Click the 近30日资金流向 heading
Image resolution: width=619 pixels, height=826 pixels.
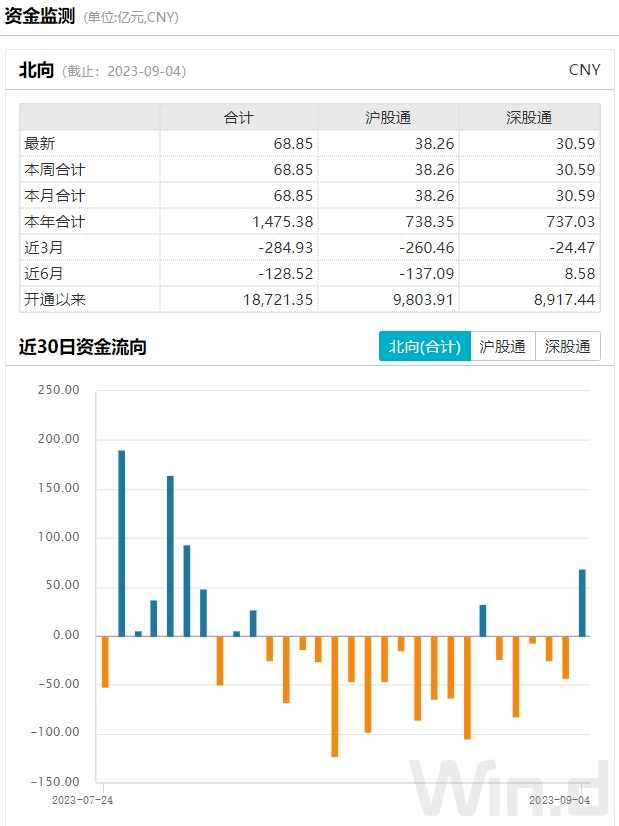(82, 347)
